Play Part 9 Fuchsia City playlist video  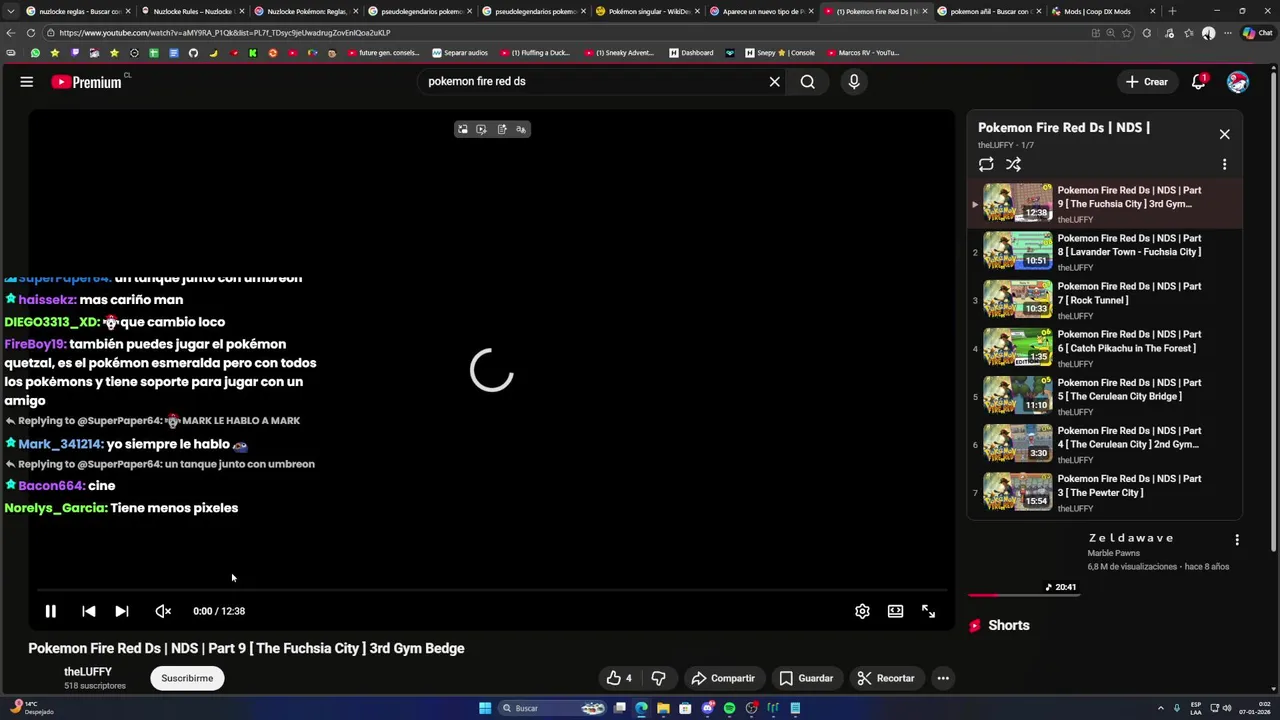pos(1105,204)
